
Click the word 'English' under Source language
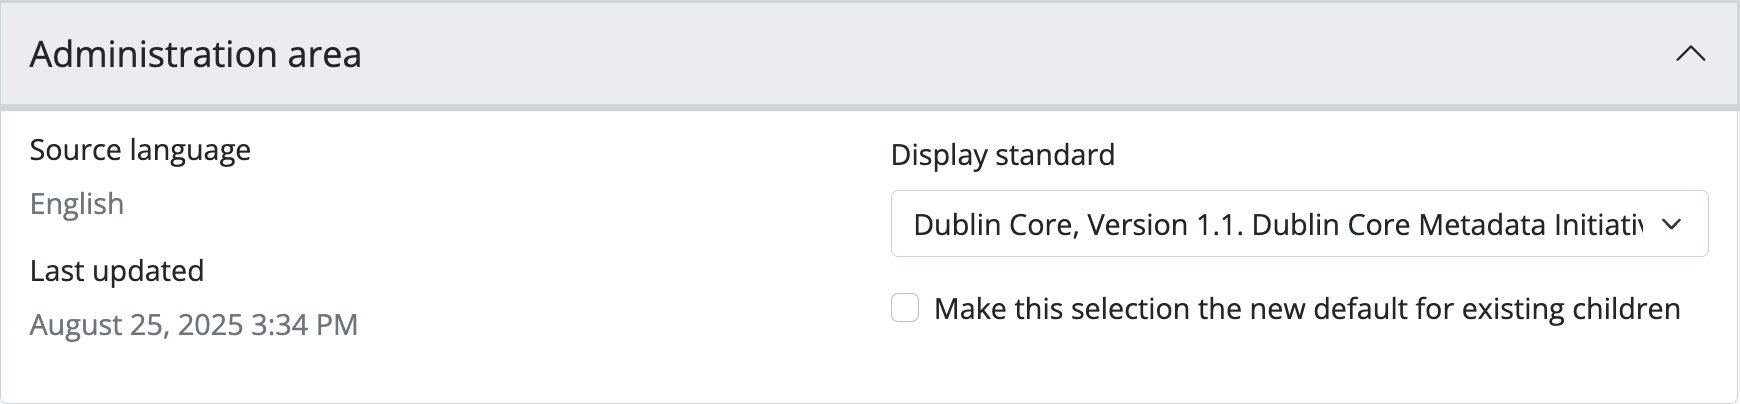(x=77, y=204)
